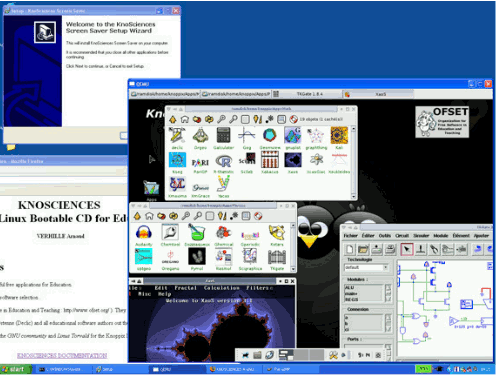Image resolution: width=496 pixels, height=375 pixels.
Task: Click the scroll down arrow in the Physics window
Action: click(x=293, y=269)
